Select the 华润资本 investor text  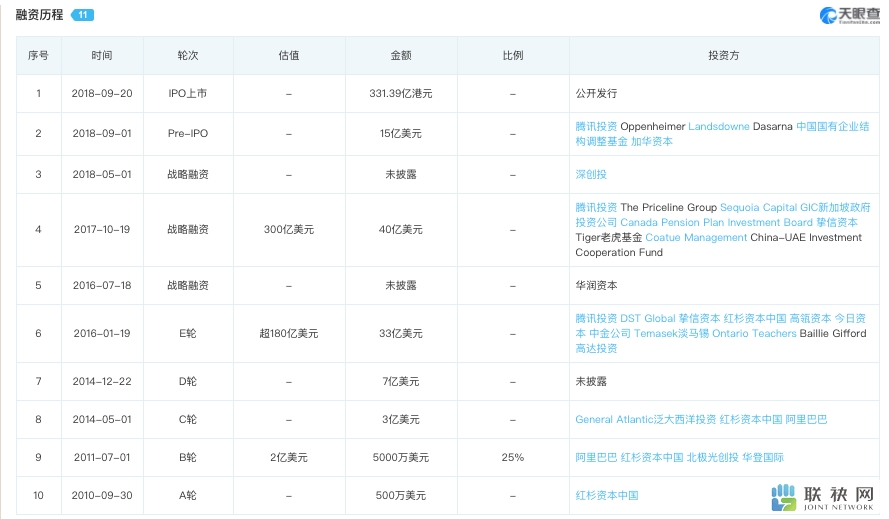coord(596,285)
